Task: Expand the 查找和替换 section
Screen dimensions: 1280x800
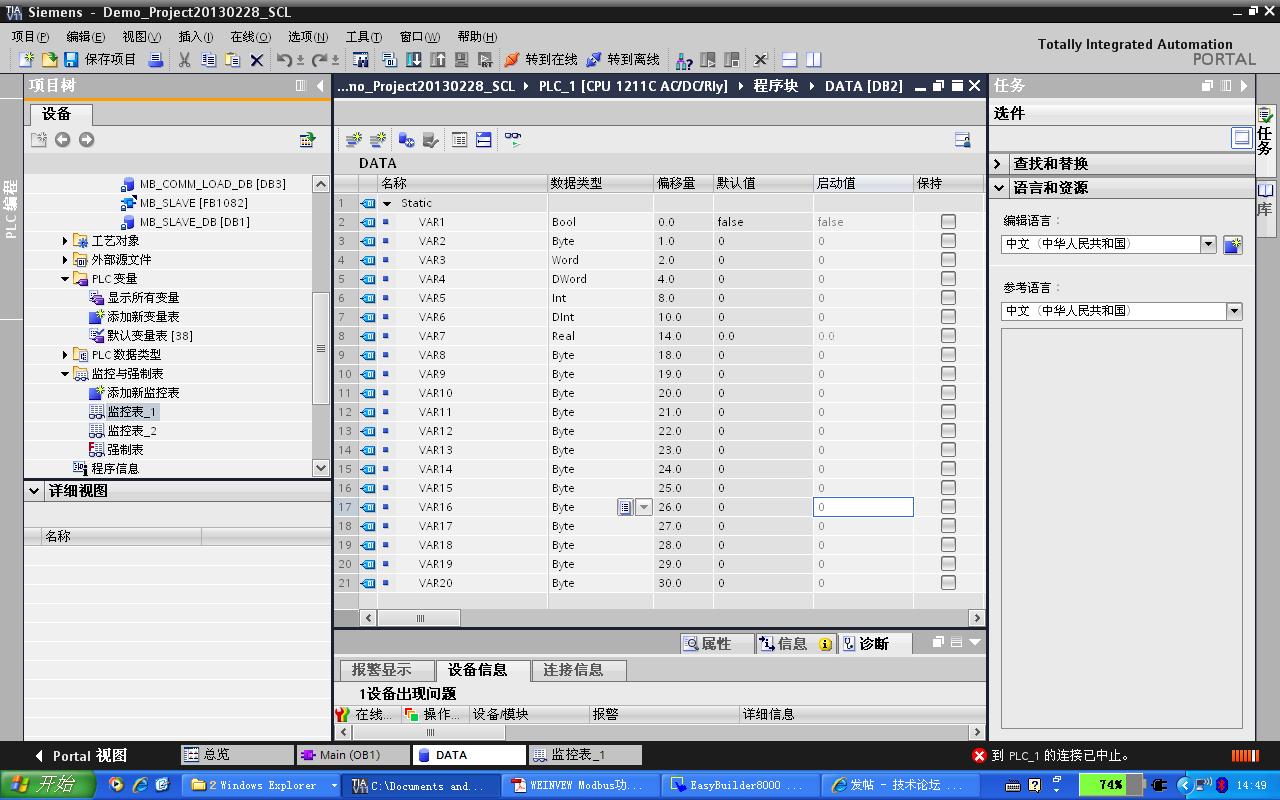Action: pos(998,164)
